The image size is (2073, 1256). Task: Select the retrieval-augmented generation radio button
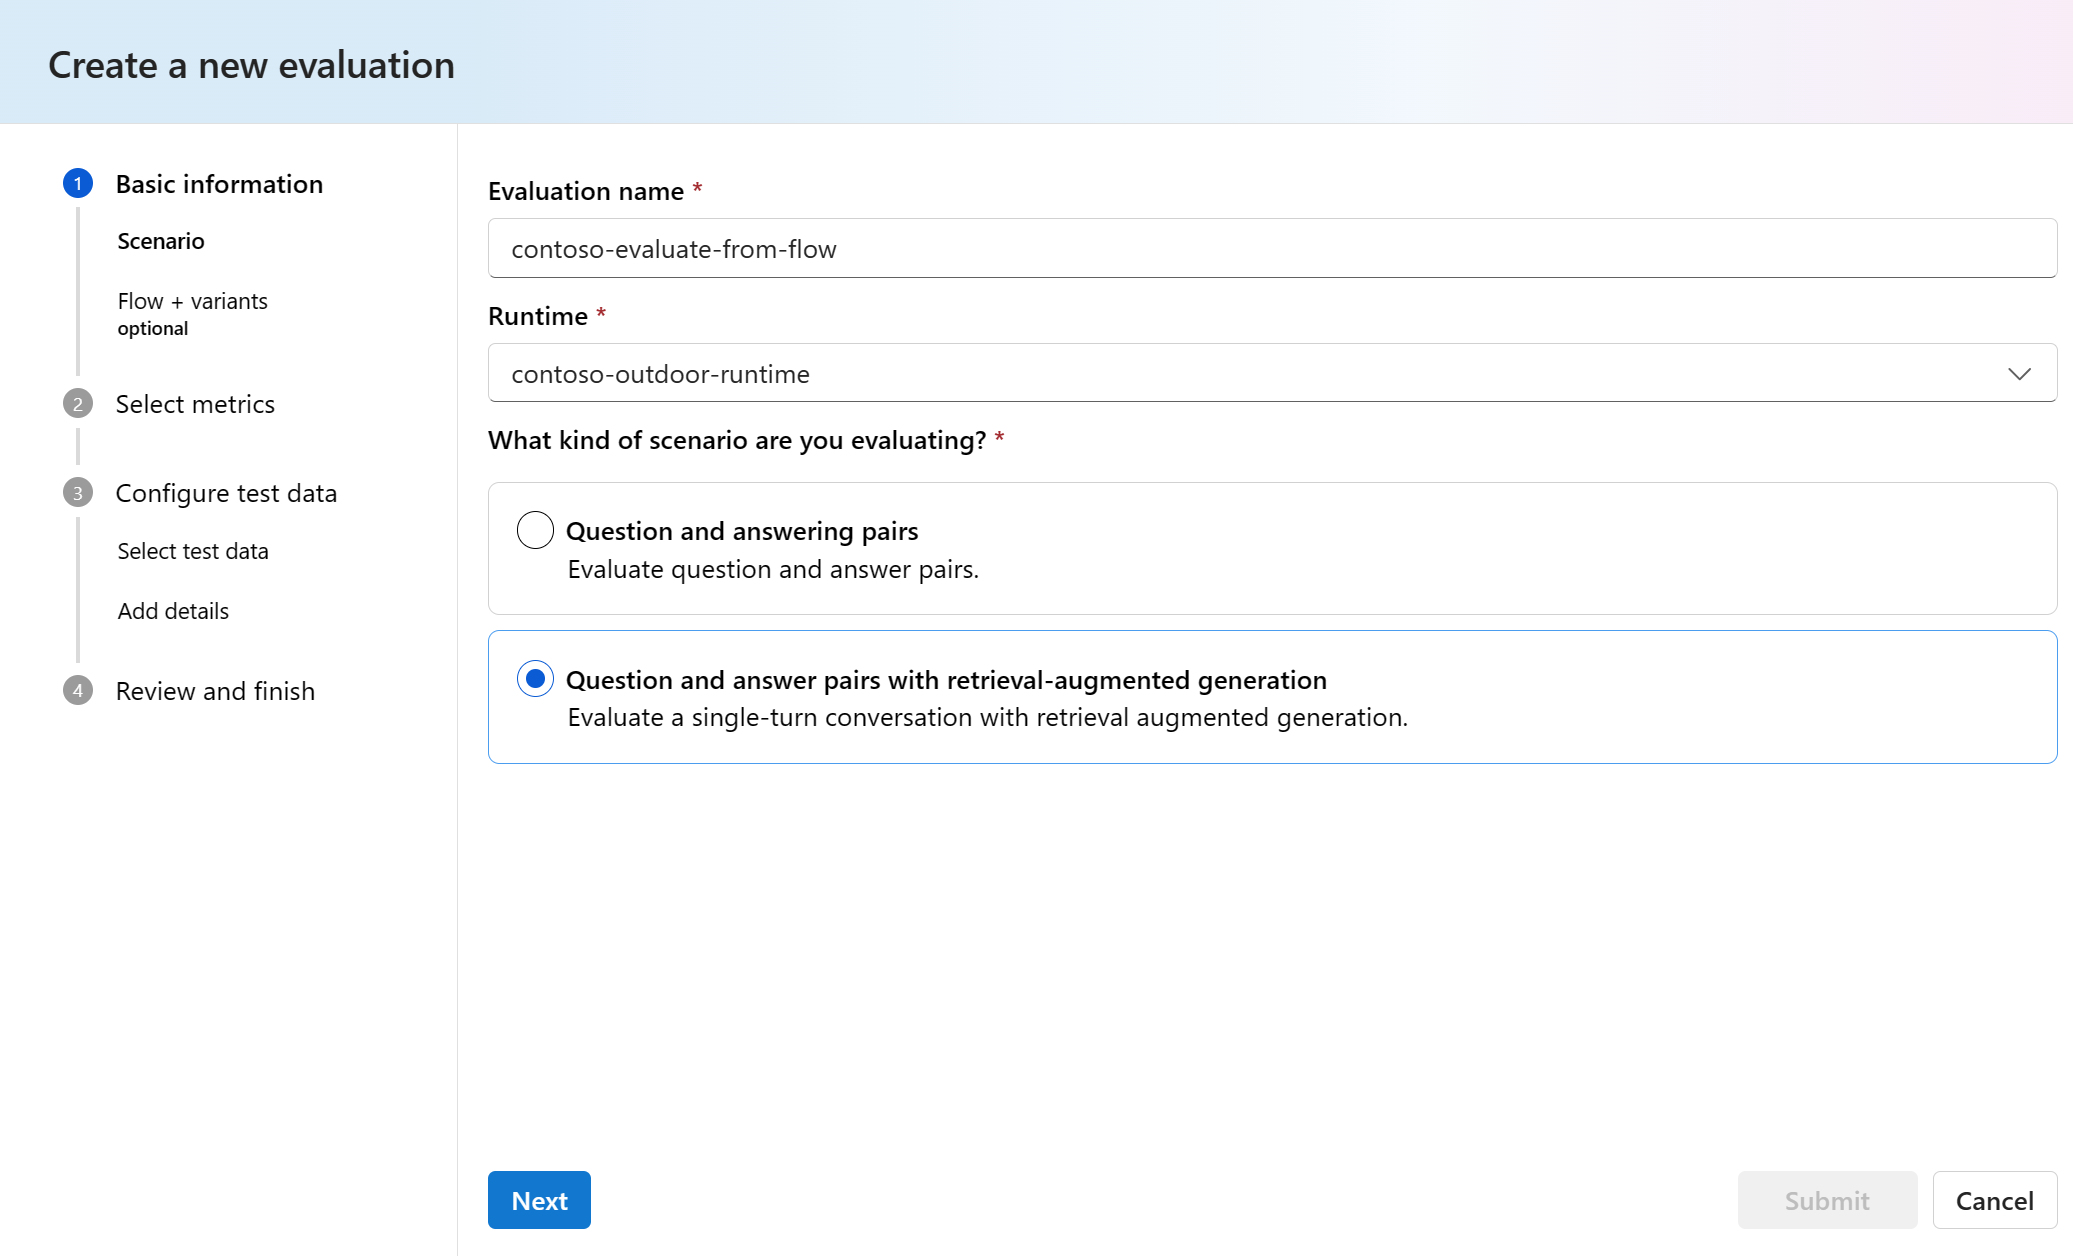pyautogui.click(x=535, y=679)
